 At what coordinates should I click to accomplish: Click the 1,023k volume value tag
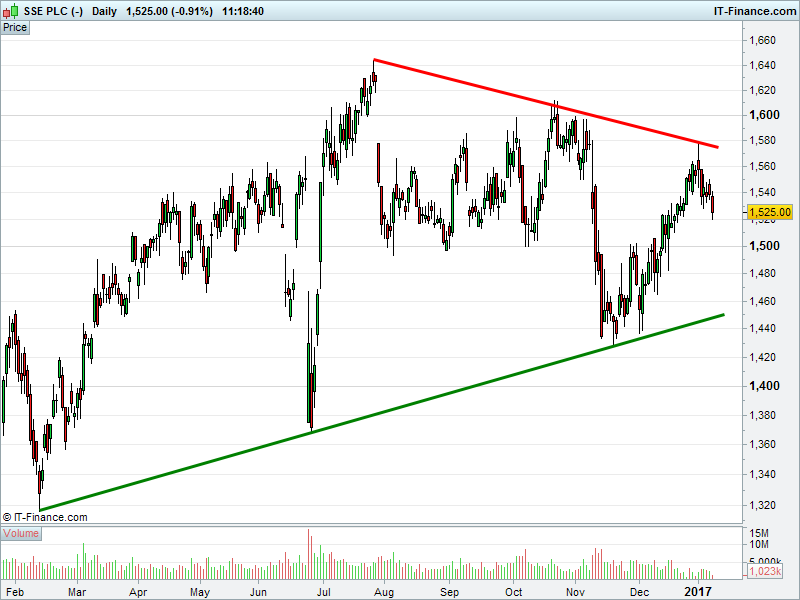coord(765,571)
